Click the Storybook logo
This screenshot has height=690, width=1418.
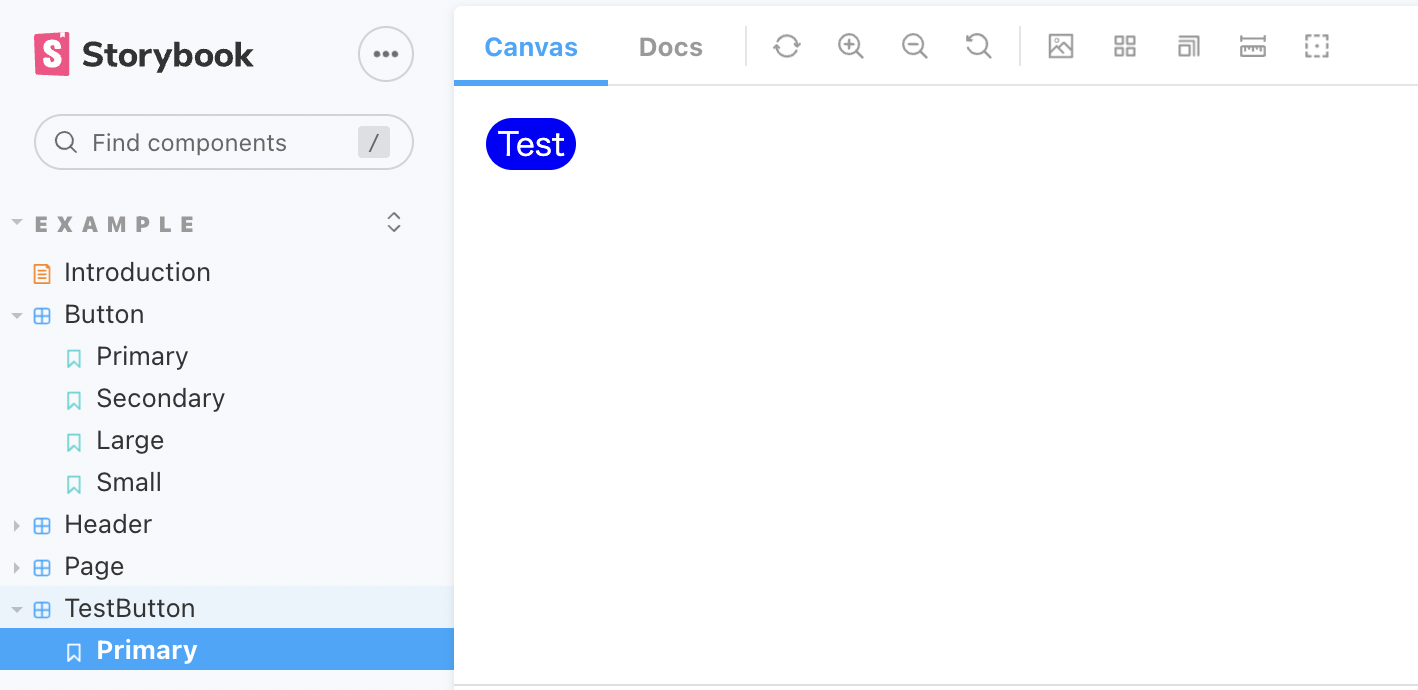pos(144,54)
